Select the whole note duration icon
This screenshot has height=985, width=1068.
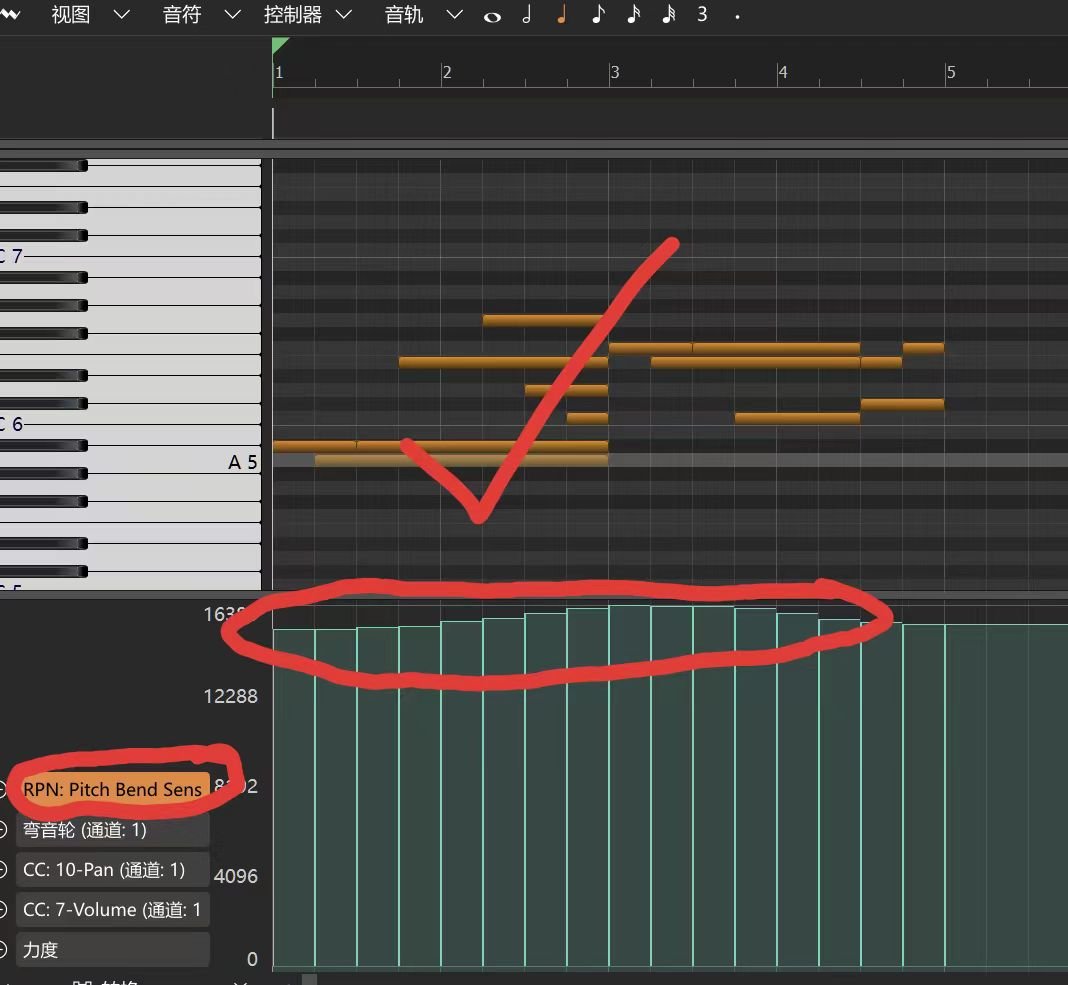491,16
